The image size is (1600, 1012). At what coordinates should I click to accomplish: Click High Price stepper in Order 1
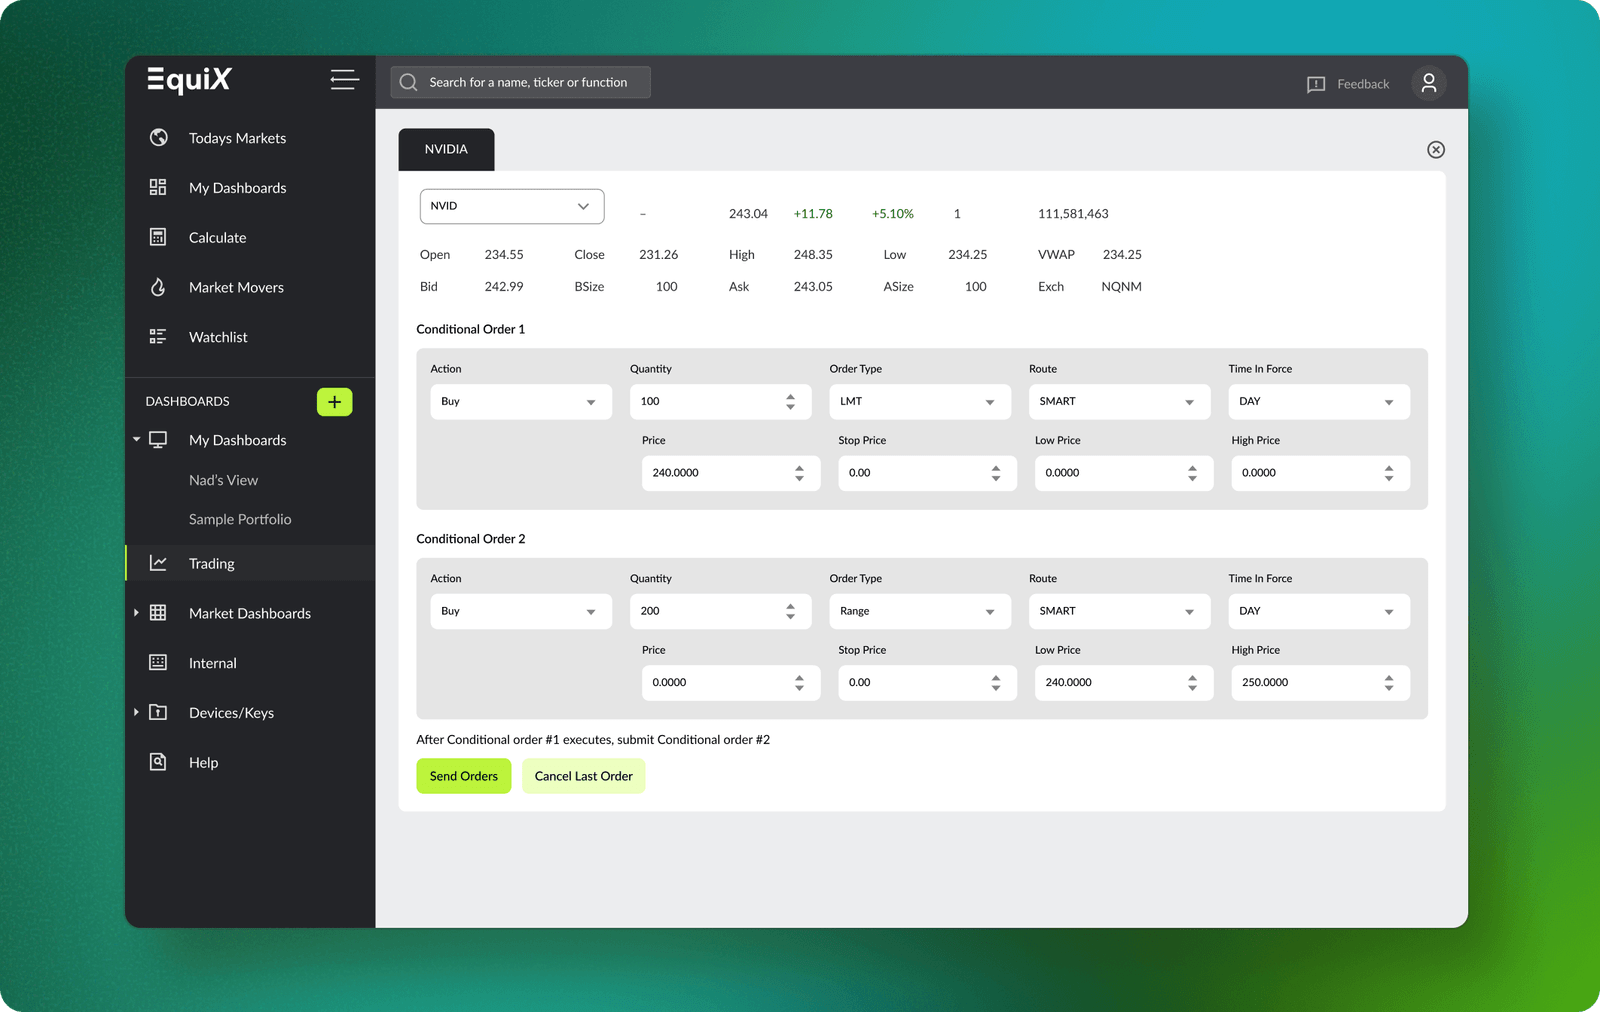point(1389,473)
